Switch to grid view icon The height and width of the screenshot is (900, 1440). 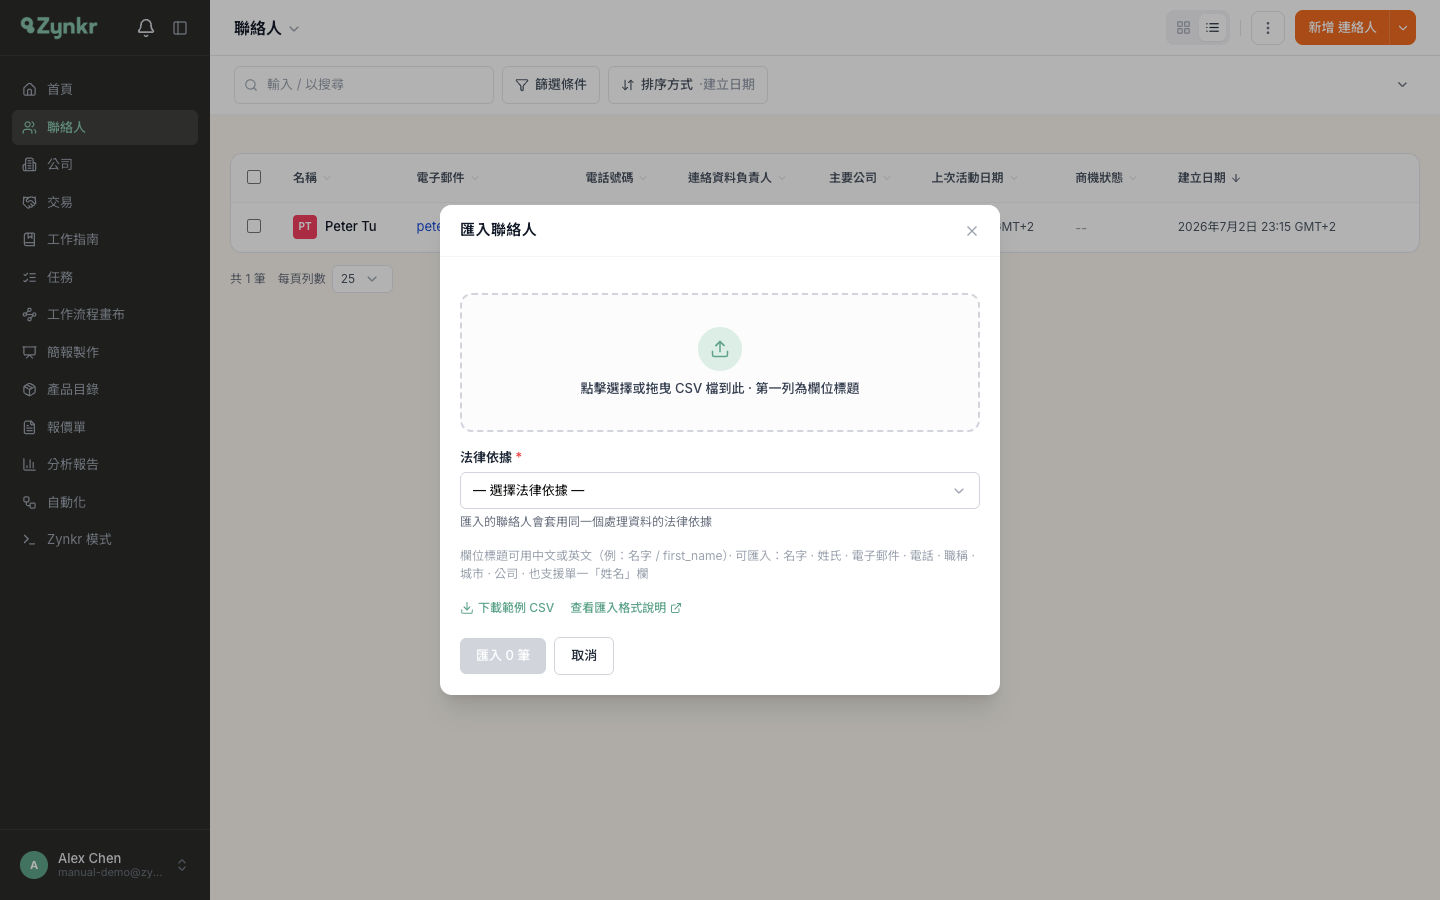(1184, 28)
